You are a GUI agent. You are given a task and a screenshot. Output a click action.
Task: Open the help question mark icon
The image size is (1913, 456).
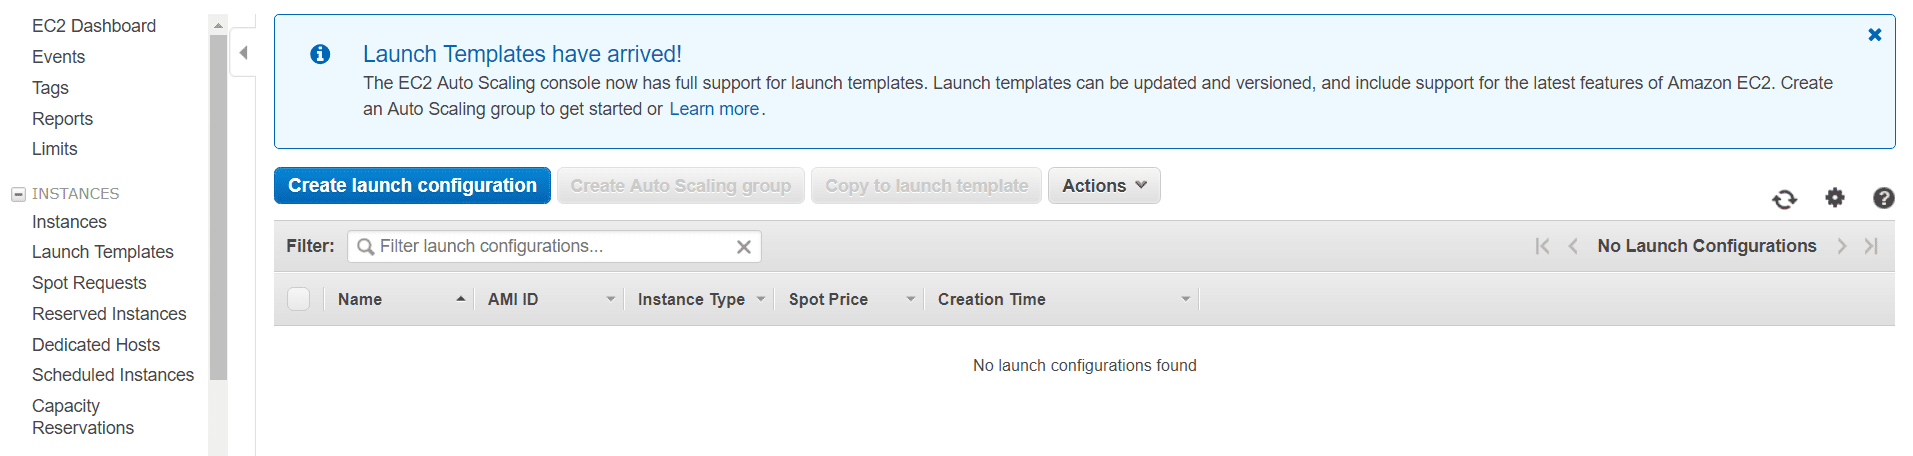(1884, 198)
